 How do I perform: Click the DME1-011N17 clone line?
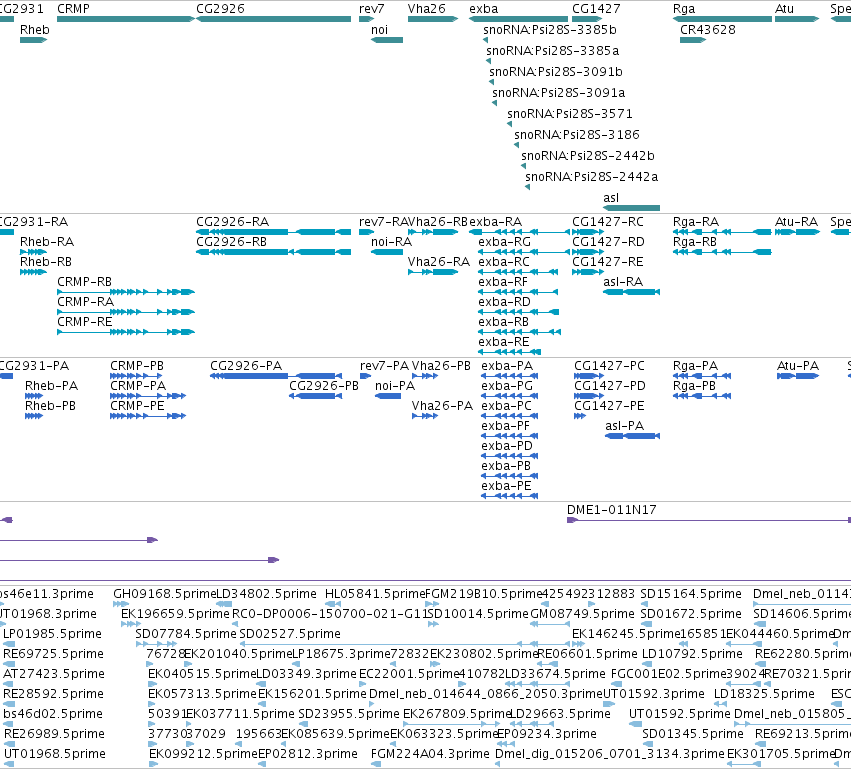(x=709, y=520)
